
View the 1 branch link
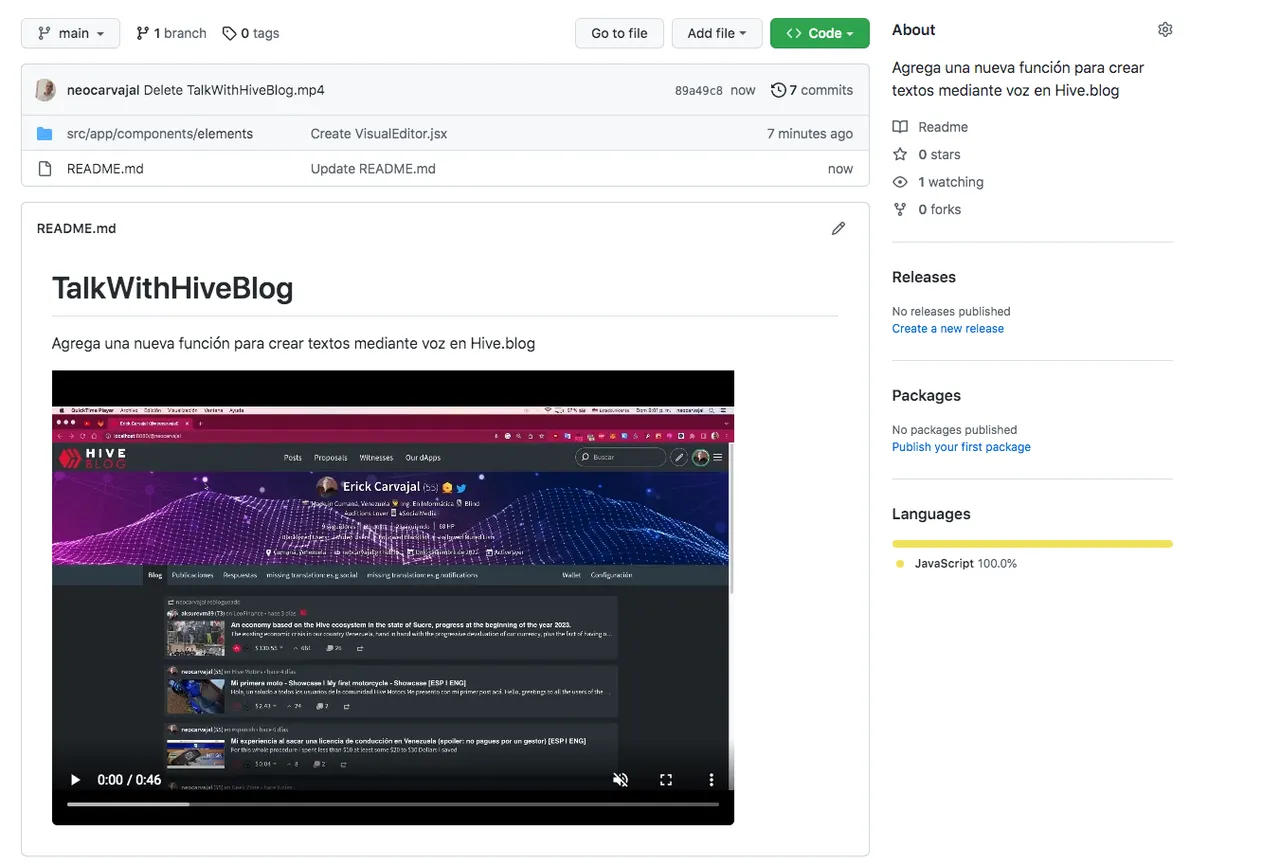click(x=171, y=33)
